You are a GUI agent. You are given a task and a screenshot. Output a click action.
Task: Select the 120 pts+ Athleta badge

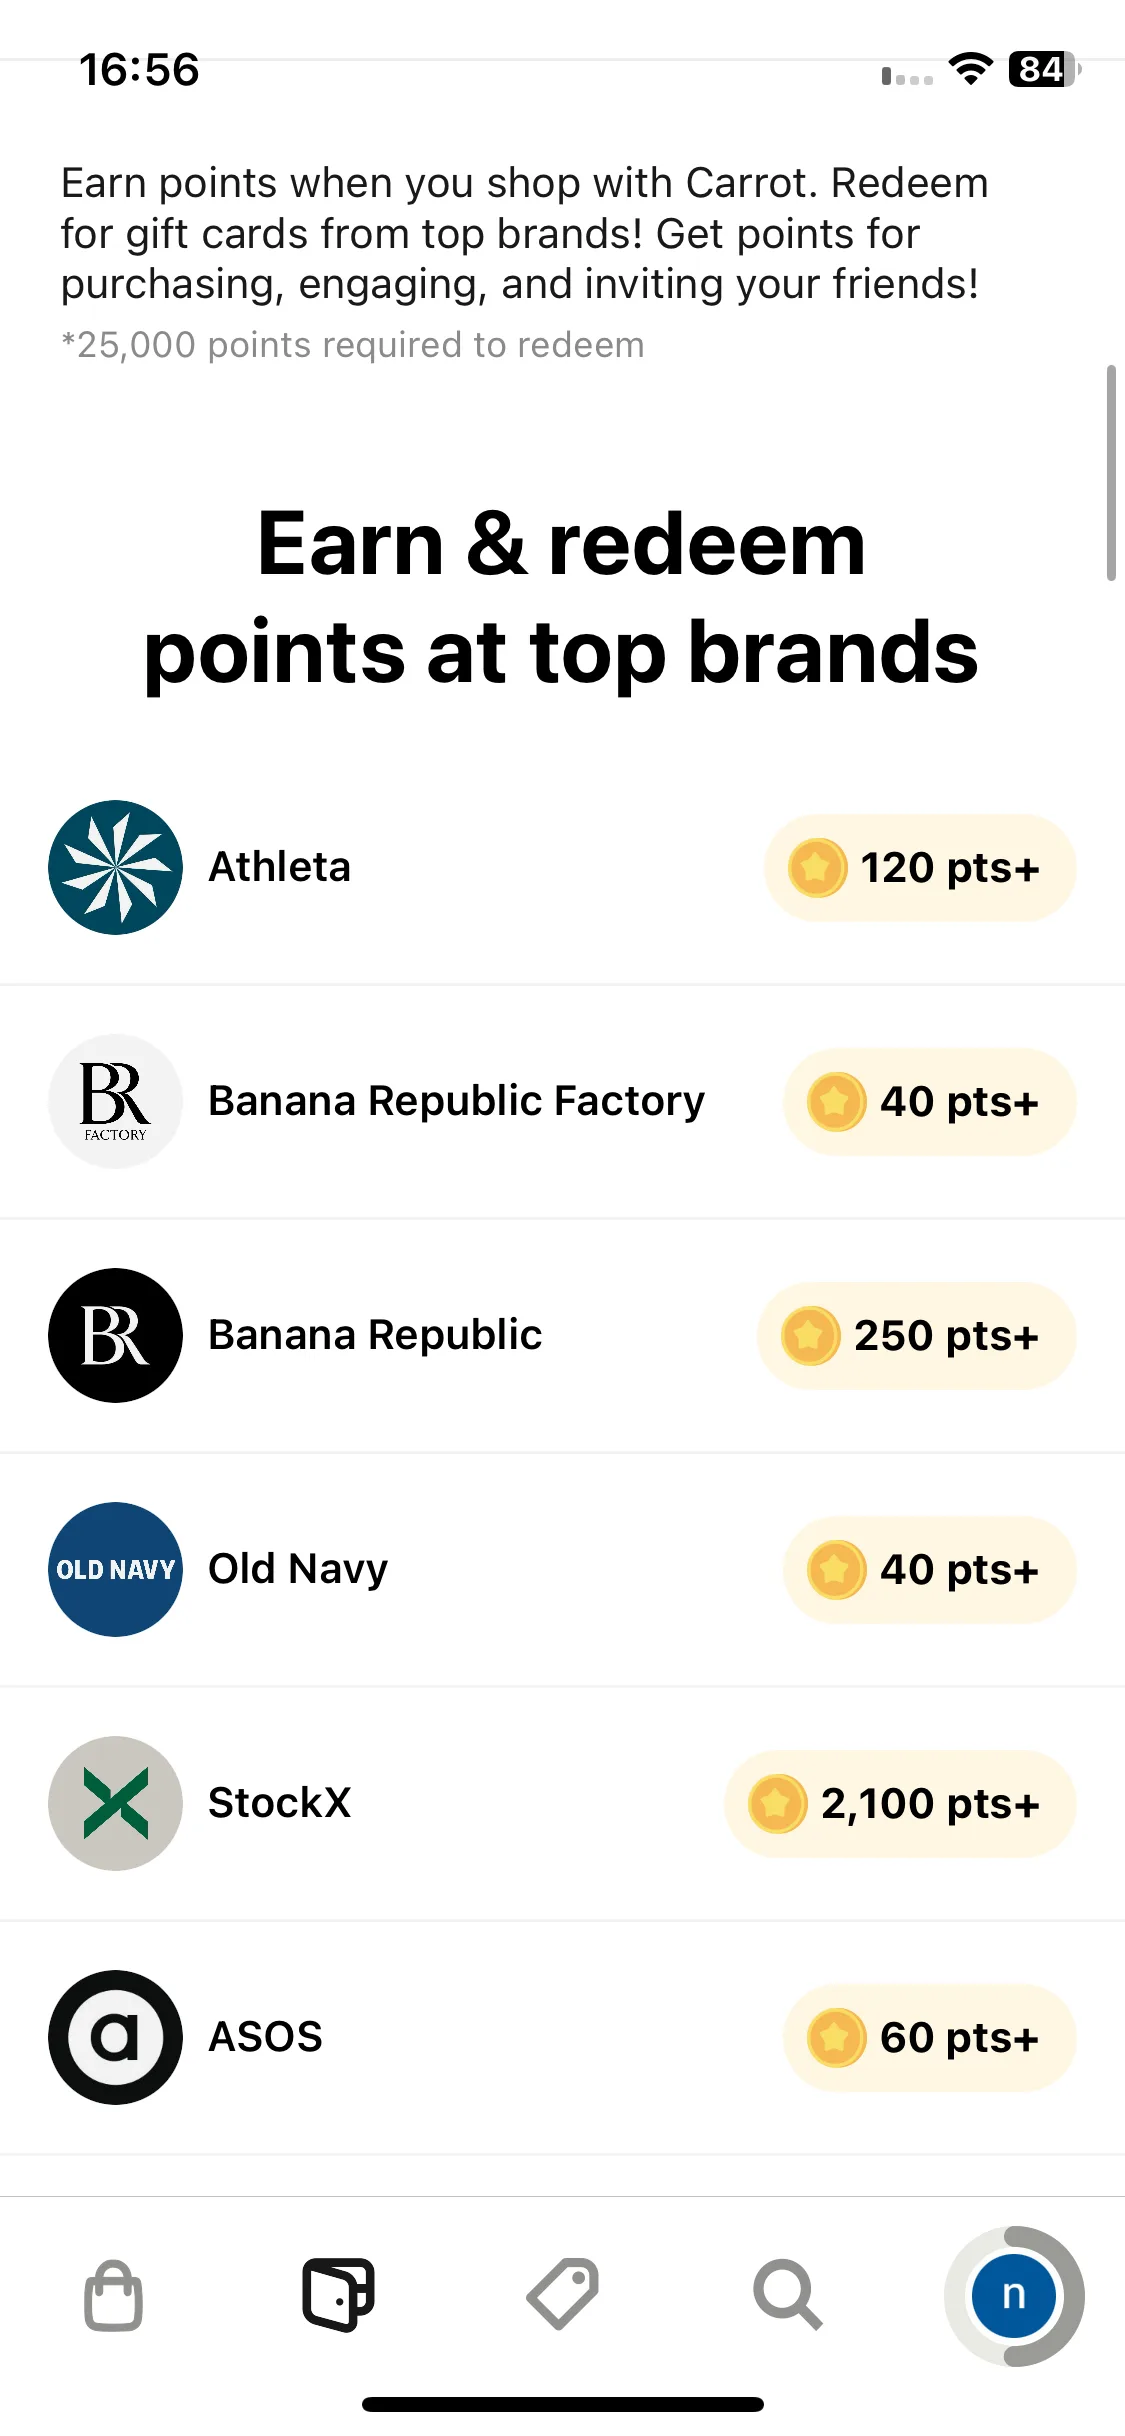[920, 867]
